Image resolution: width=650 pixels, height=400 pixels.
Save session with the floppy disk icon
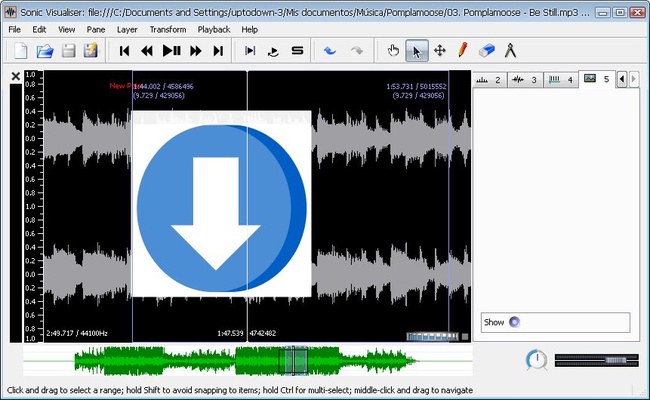click(68, 51)
